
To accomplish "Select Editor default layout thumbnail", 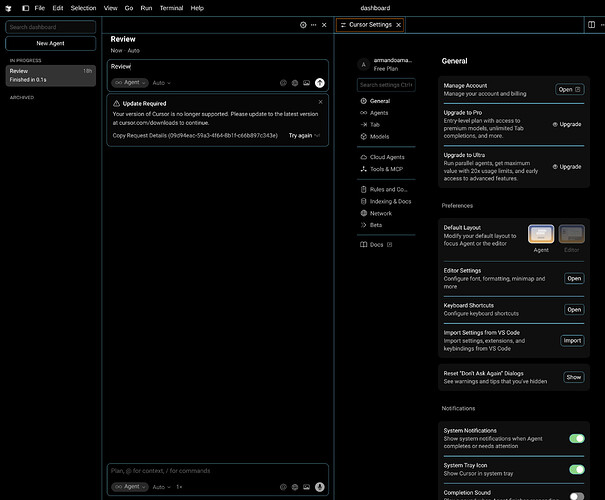I will pyautogui.click(x=571, y=234).
